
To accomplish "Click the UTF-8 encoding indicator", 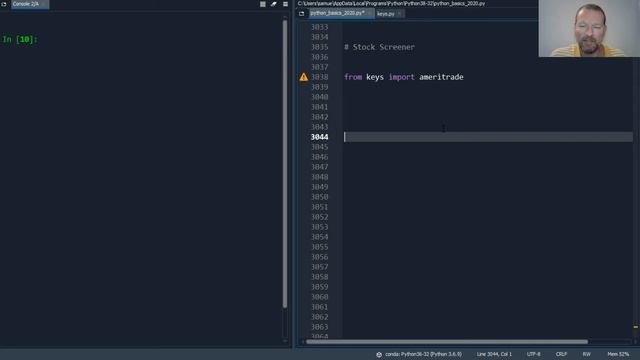I will click(533, 354).
